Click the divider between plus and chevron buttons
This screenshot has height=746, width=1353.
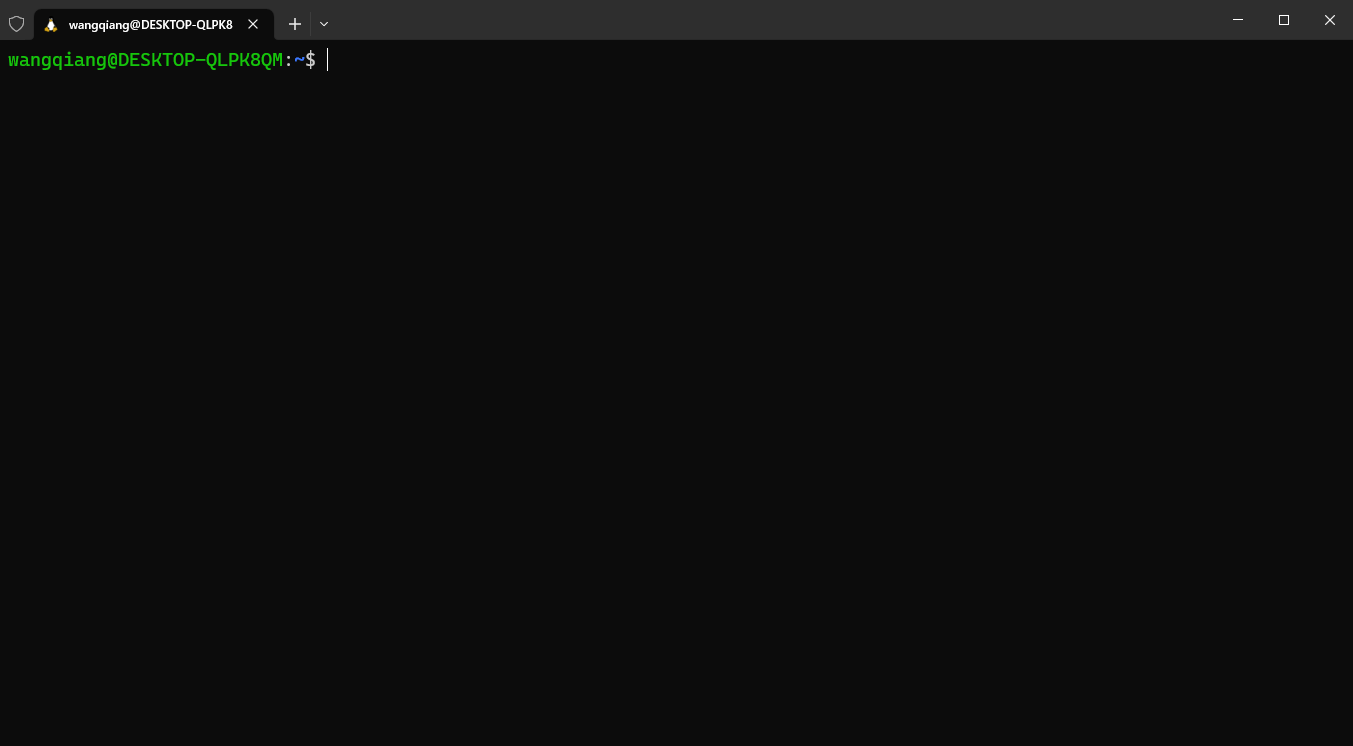[310, 24]
